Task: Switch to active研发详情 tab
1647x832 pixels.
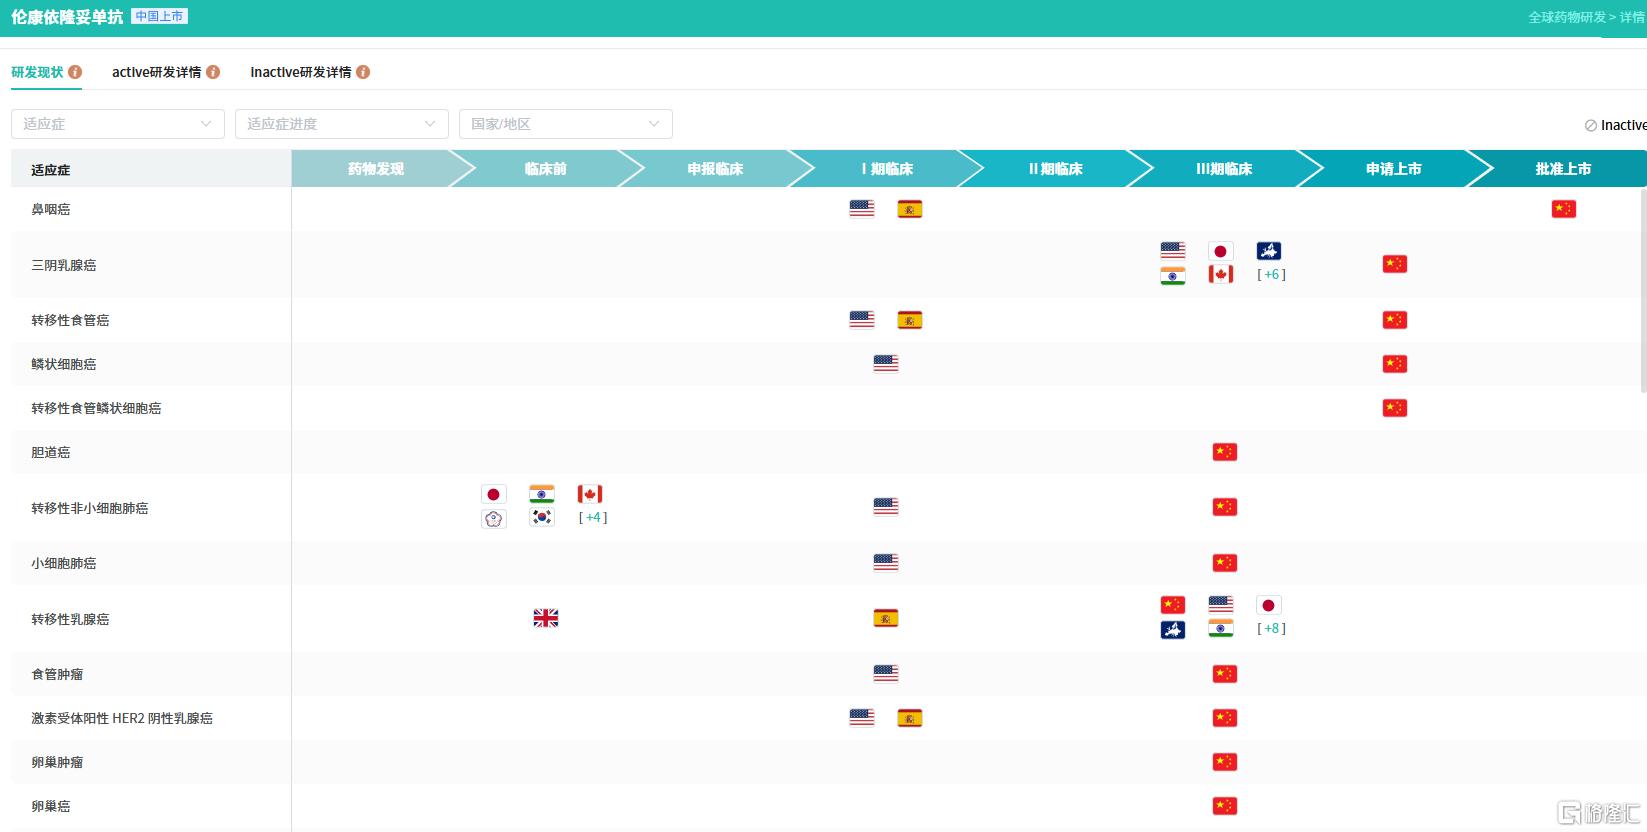Action: [156, 72]
